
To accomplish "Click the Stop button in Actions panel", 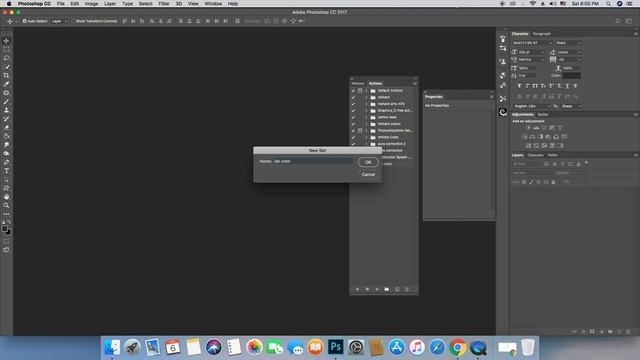I will [x=357, y=289].
